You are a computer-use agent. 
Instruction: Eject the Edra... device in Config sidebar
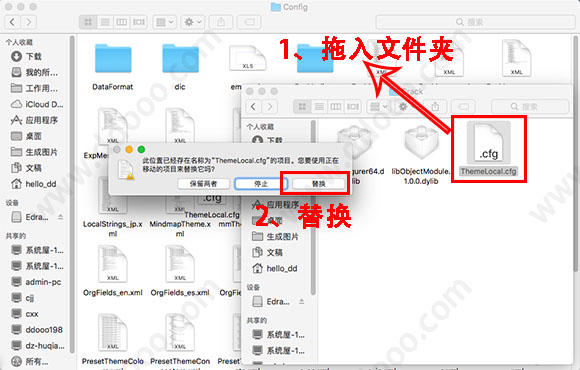coord(61,217)
